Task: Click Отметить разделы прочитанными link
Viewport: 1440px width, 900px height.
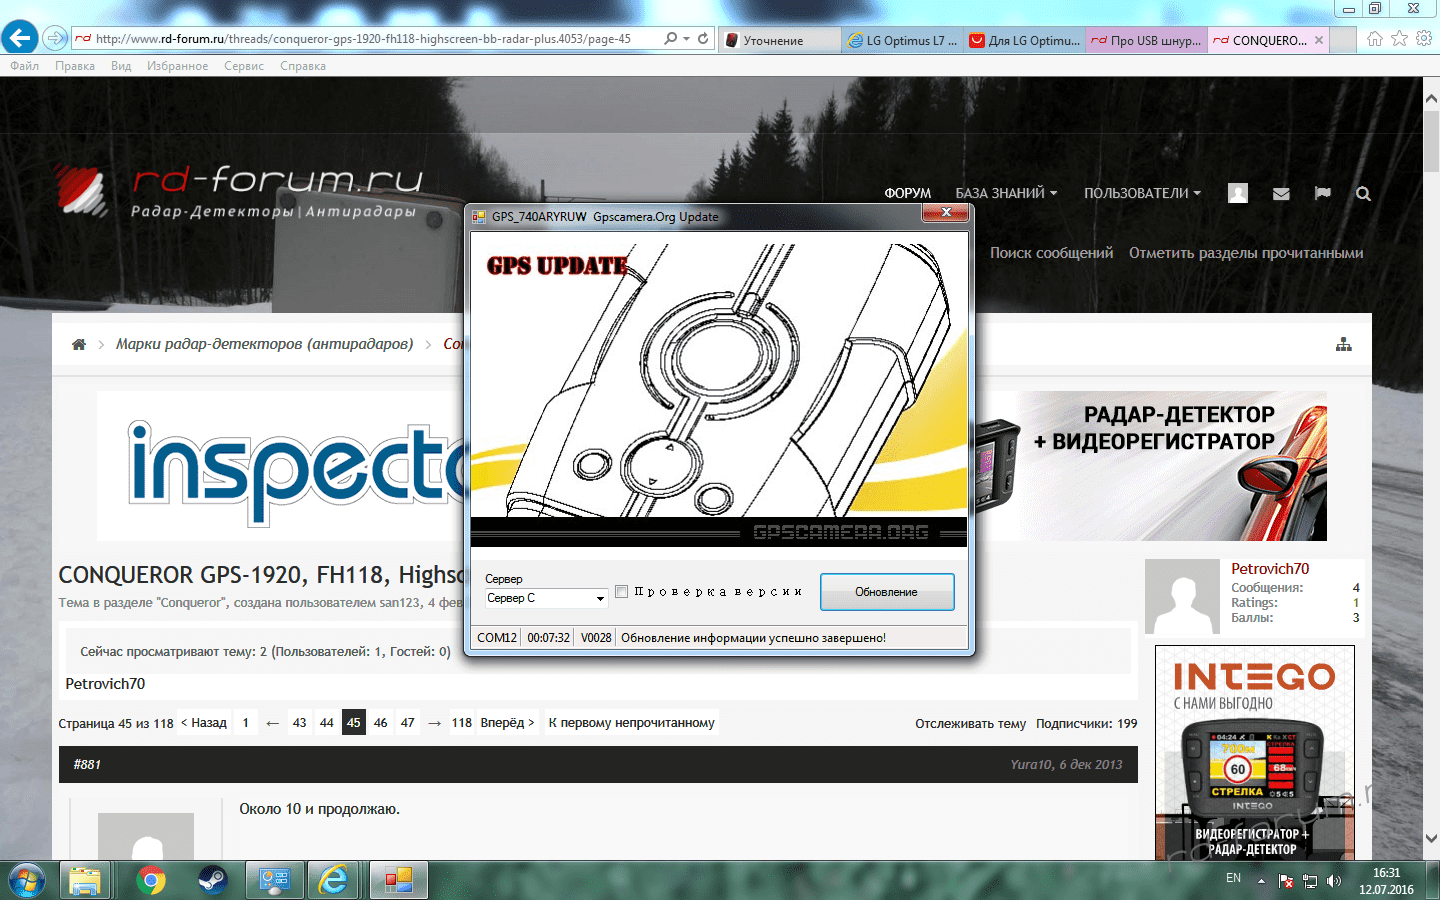Action: coord(1246,253)
